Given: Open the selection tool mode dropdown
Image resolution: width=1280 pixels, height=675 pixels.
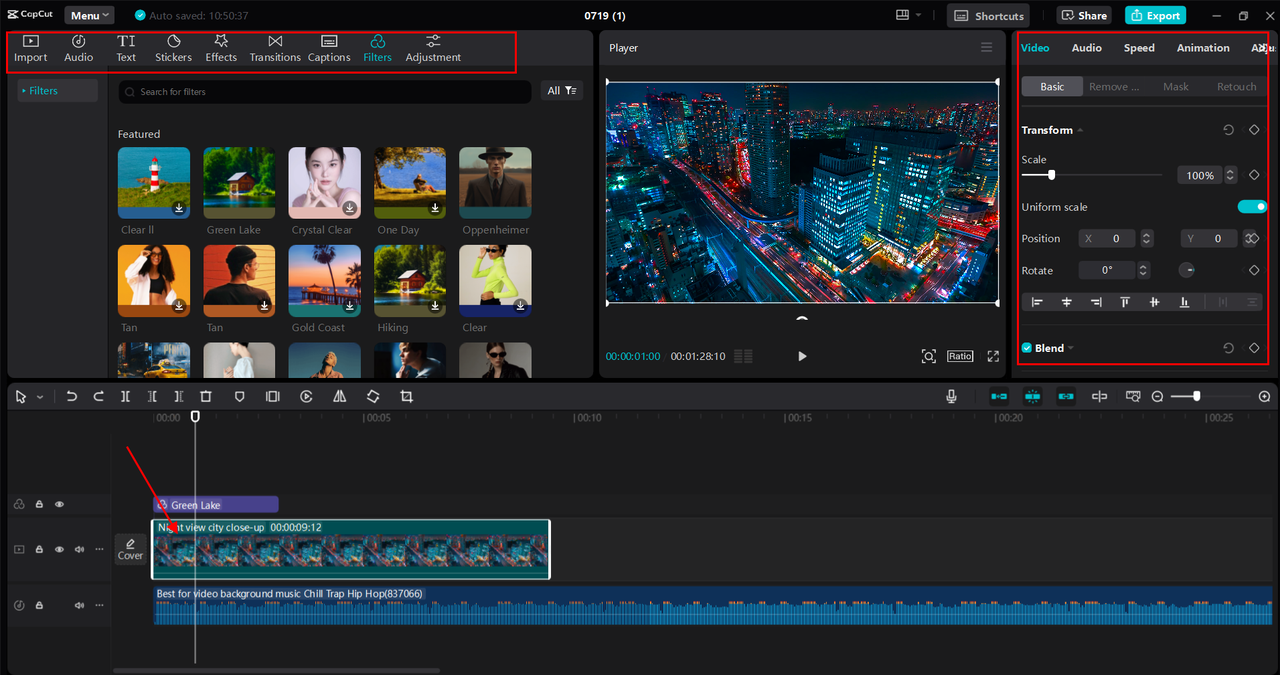Looking at the screenshot, I should tap(40, 397).
